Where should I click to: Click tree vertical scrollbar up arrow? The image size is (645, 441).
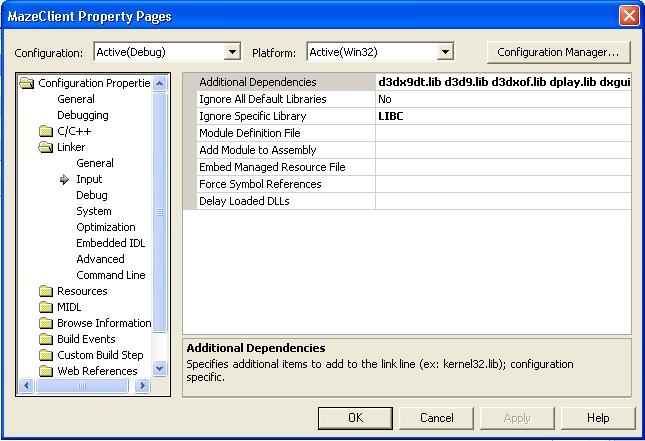(x=159, y=84)
